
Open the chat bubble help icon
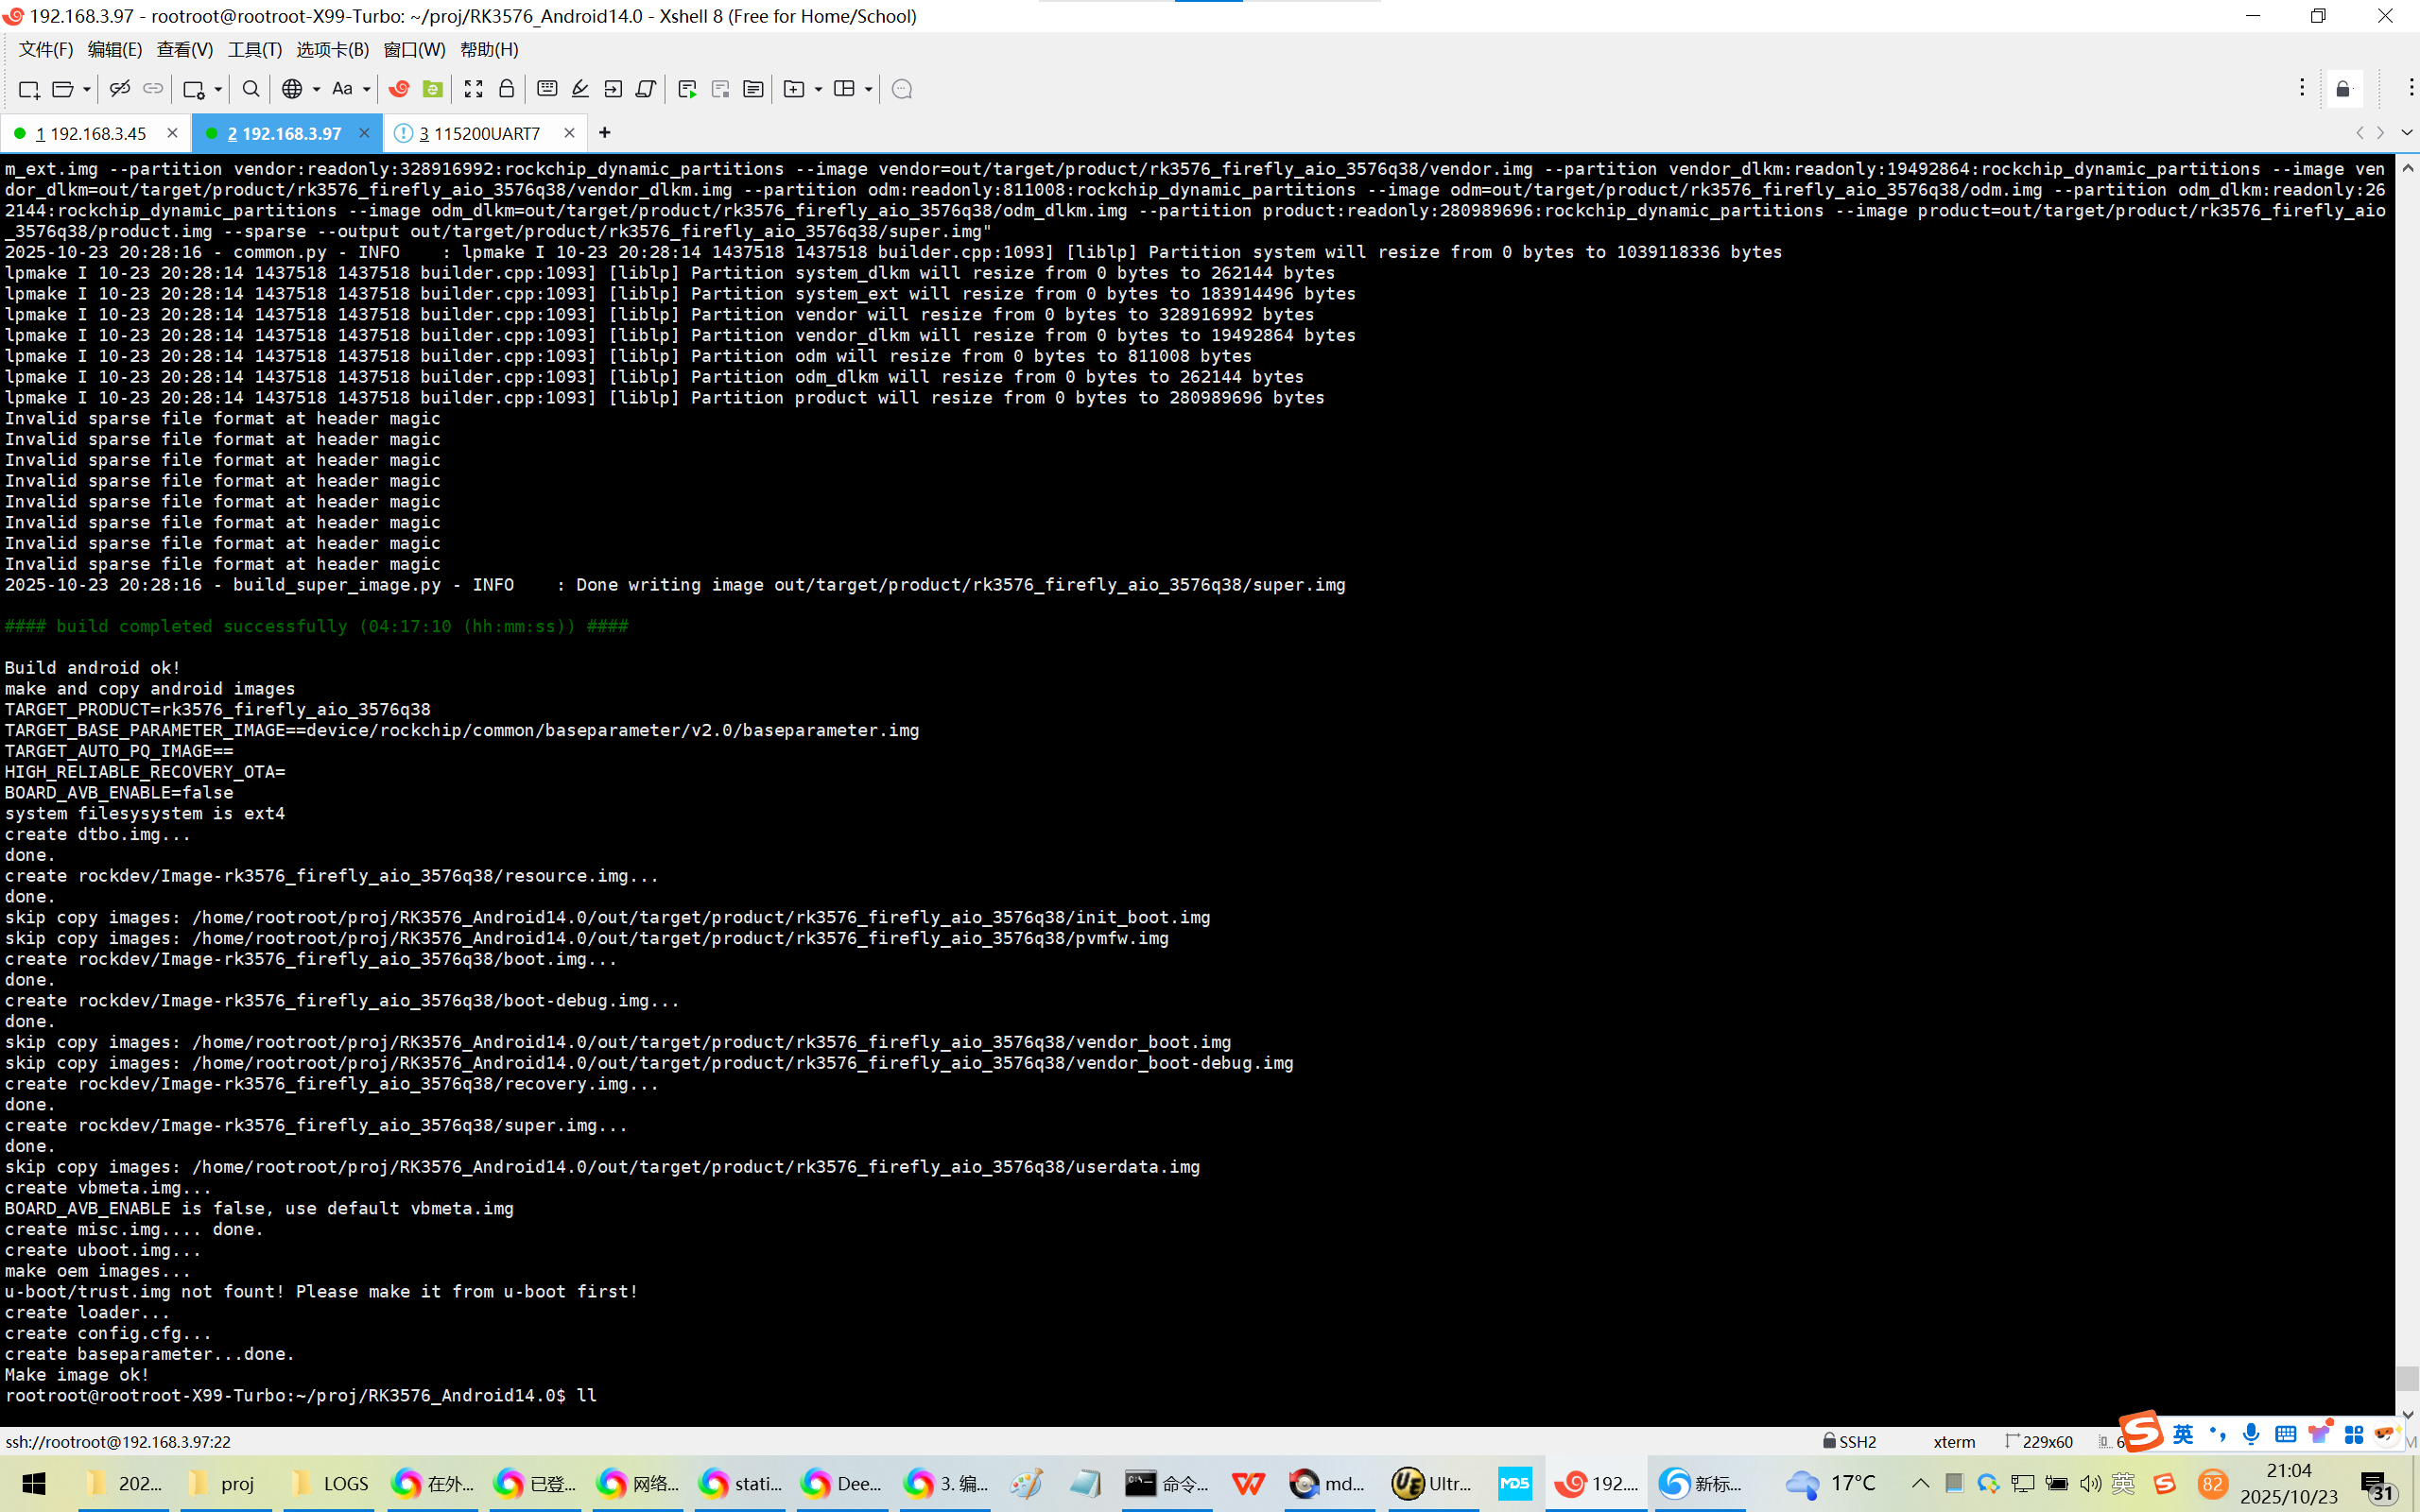(x=901, y=89)
